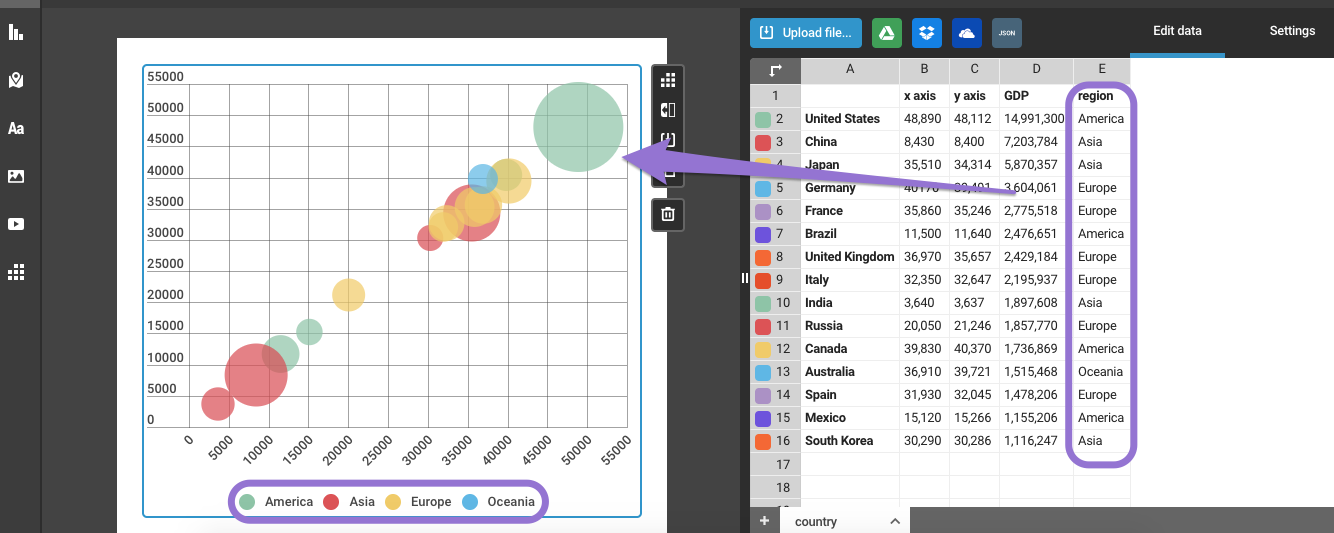Delete the chart with trash icon
This screenshot has height=533, width=1334.
[668, 214]
